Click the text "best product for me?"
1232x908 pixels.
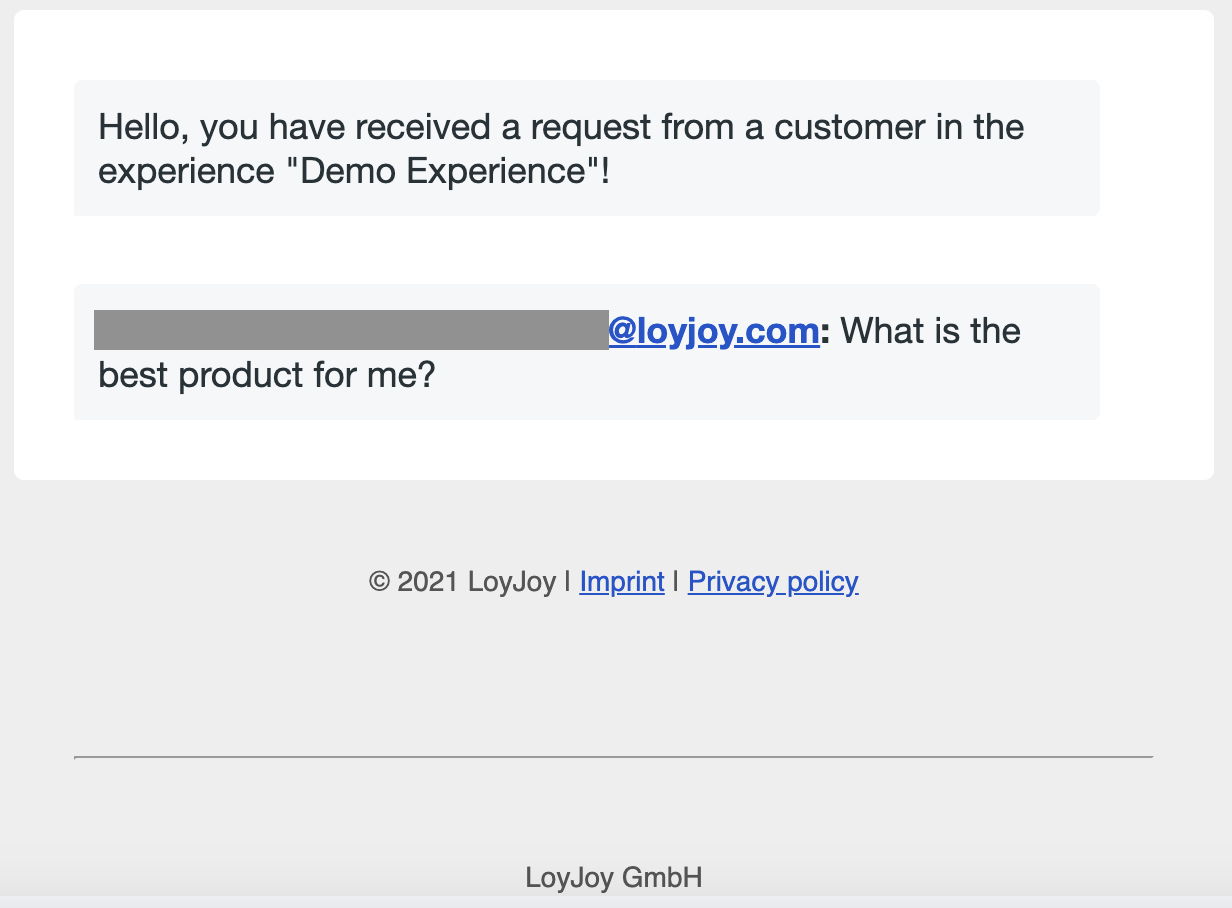pos(267,375)
